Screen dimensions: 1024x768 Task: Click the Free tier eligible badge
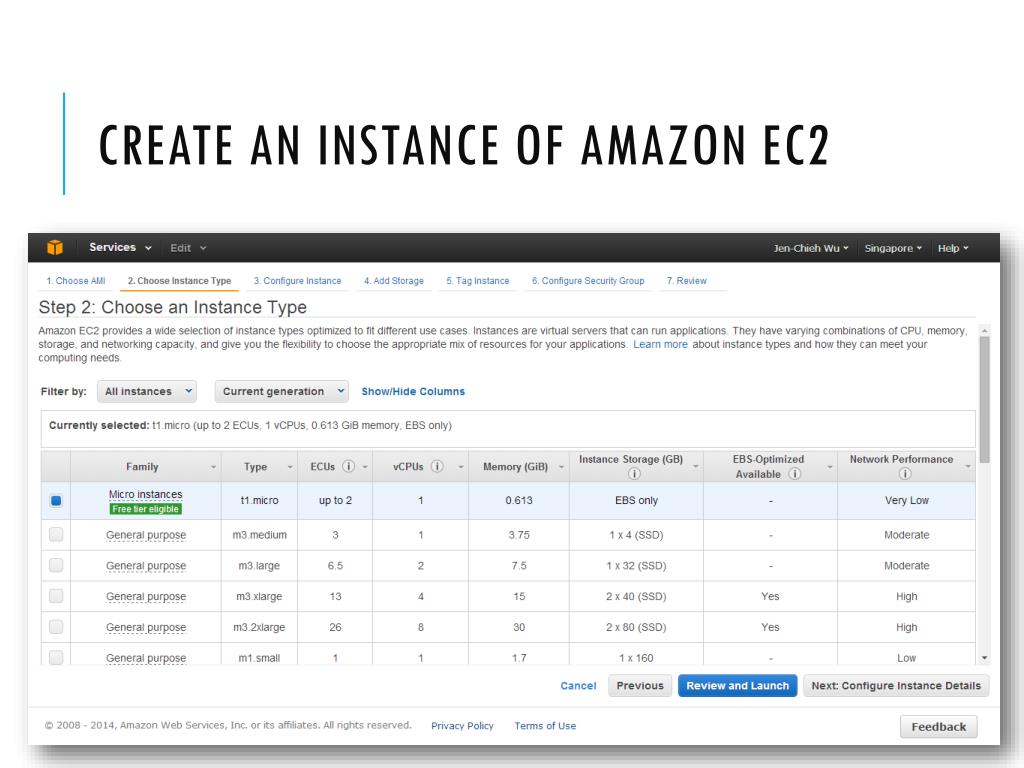[x=146, y=509]
